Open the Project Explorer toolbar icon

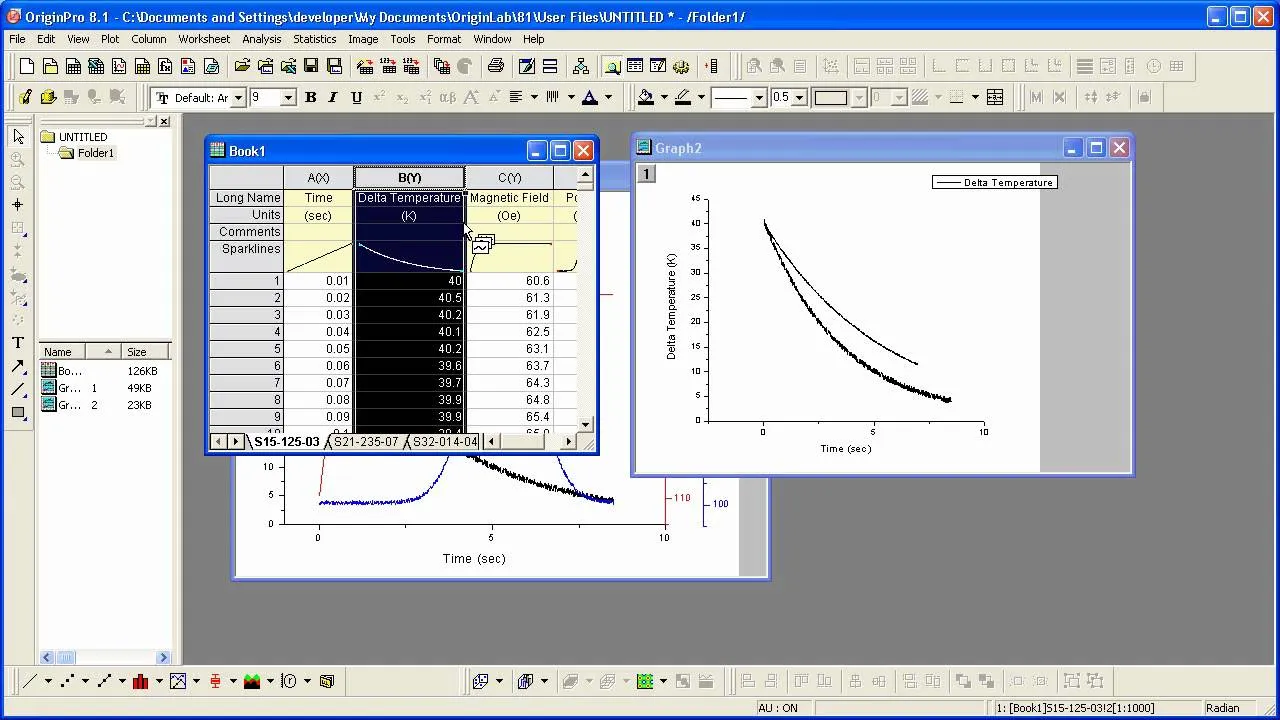pyautogui.click(x=580, y=67)
